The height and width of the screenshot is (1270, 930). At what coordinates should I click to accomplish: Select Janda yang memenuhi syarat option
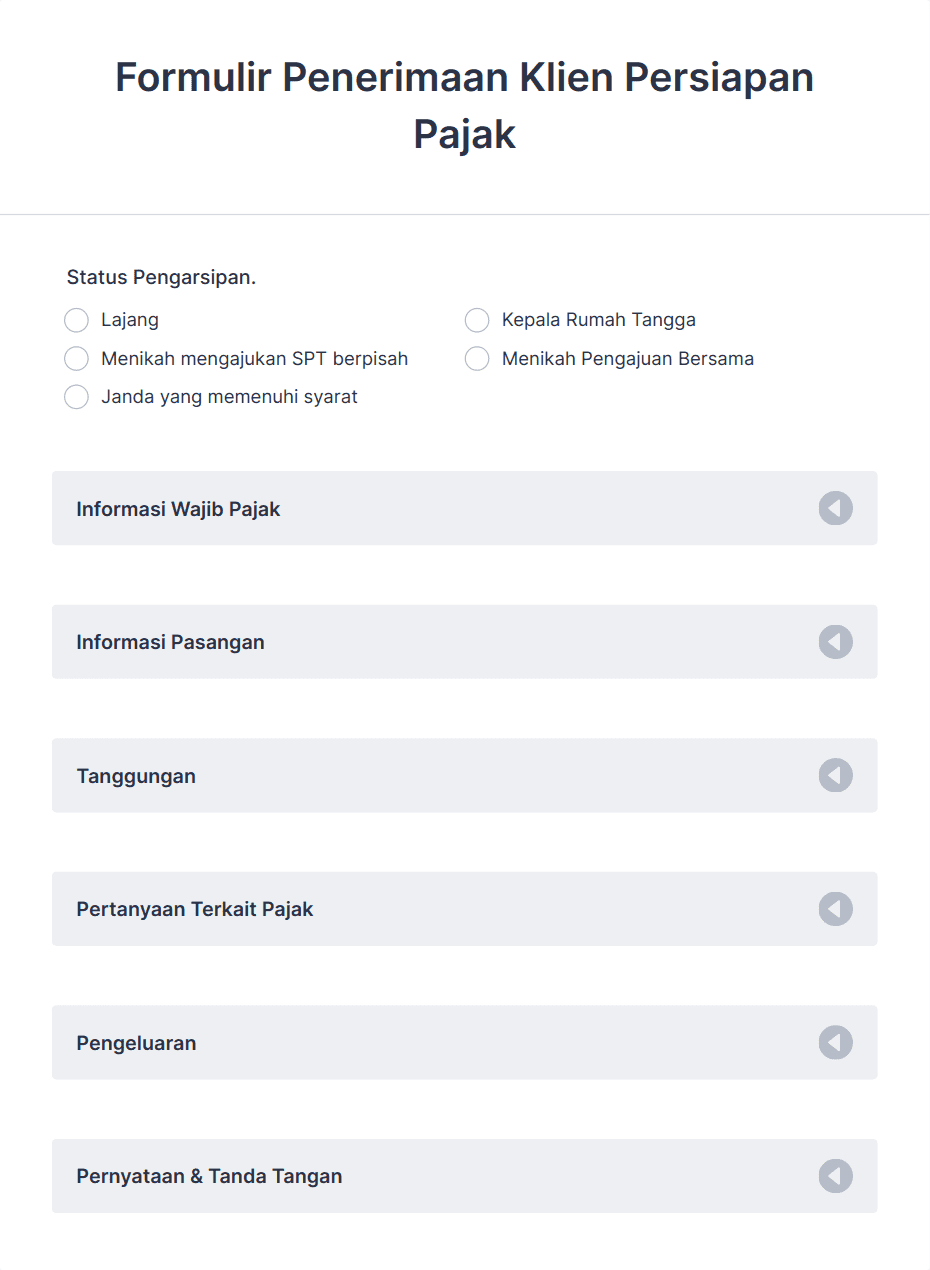coord(76,397)
